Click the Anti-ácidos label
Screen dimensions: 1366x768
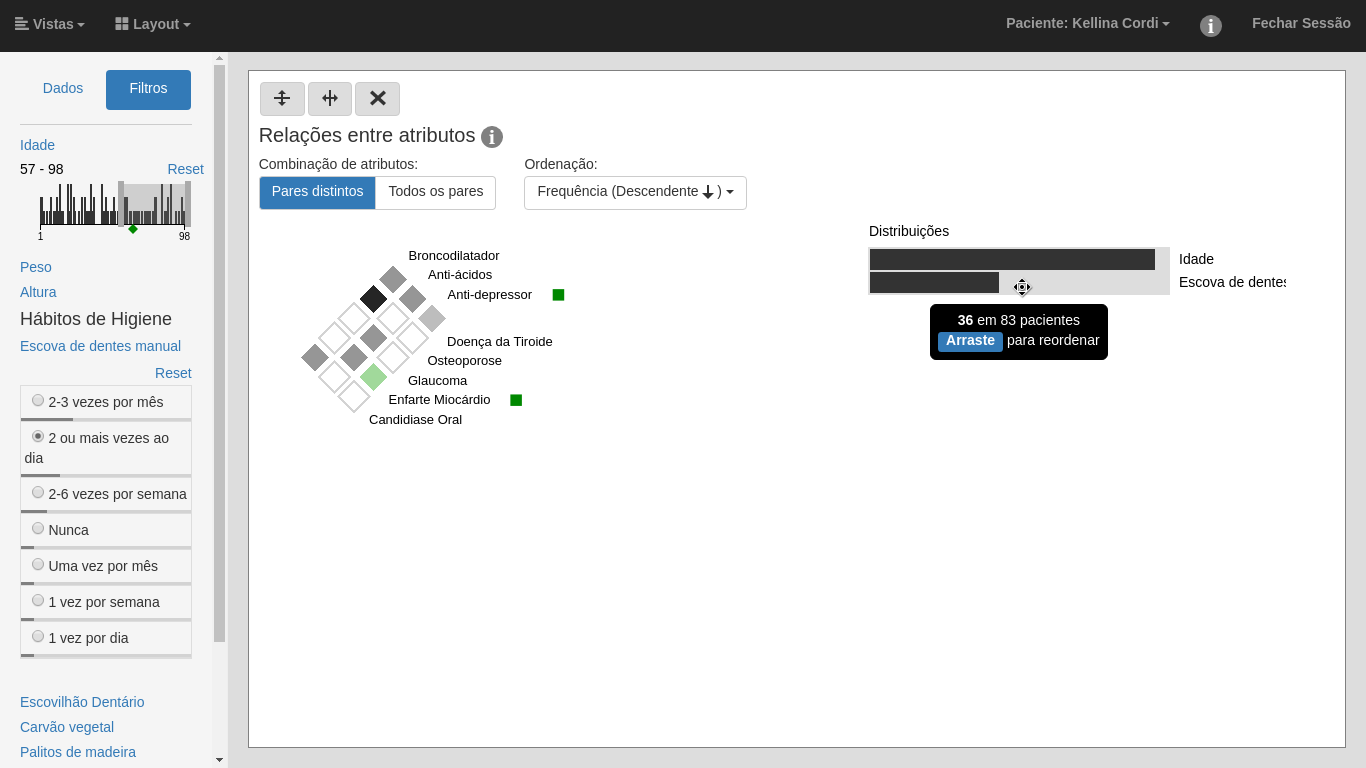point(460,275)
